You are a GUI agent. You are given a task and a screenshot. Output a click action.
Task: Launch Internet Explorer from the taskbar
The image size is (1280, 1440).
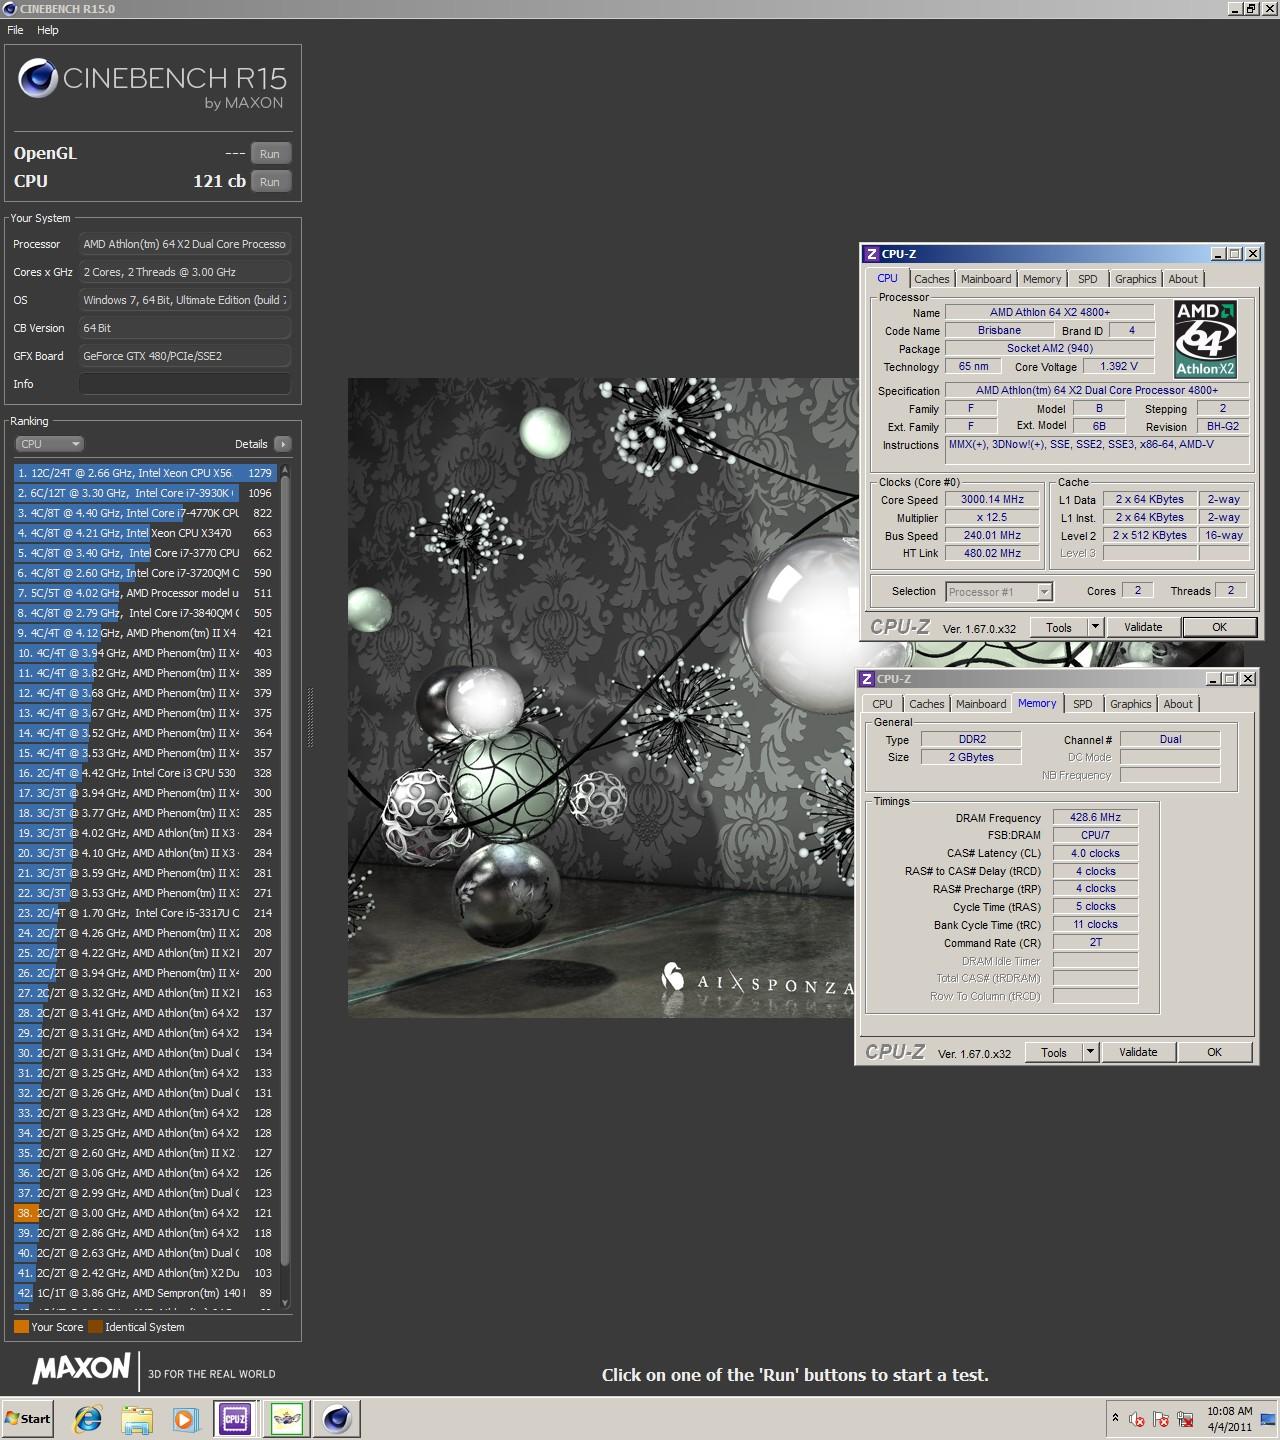(x=88, y=1418)
